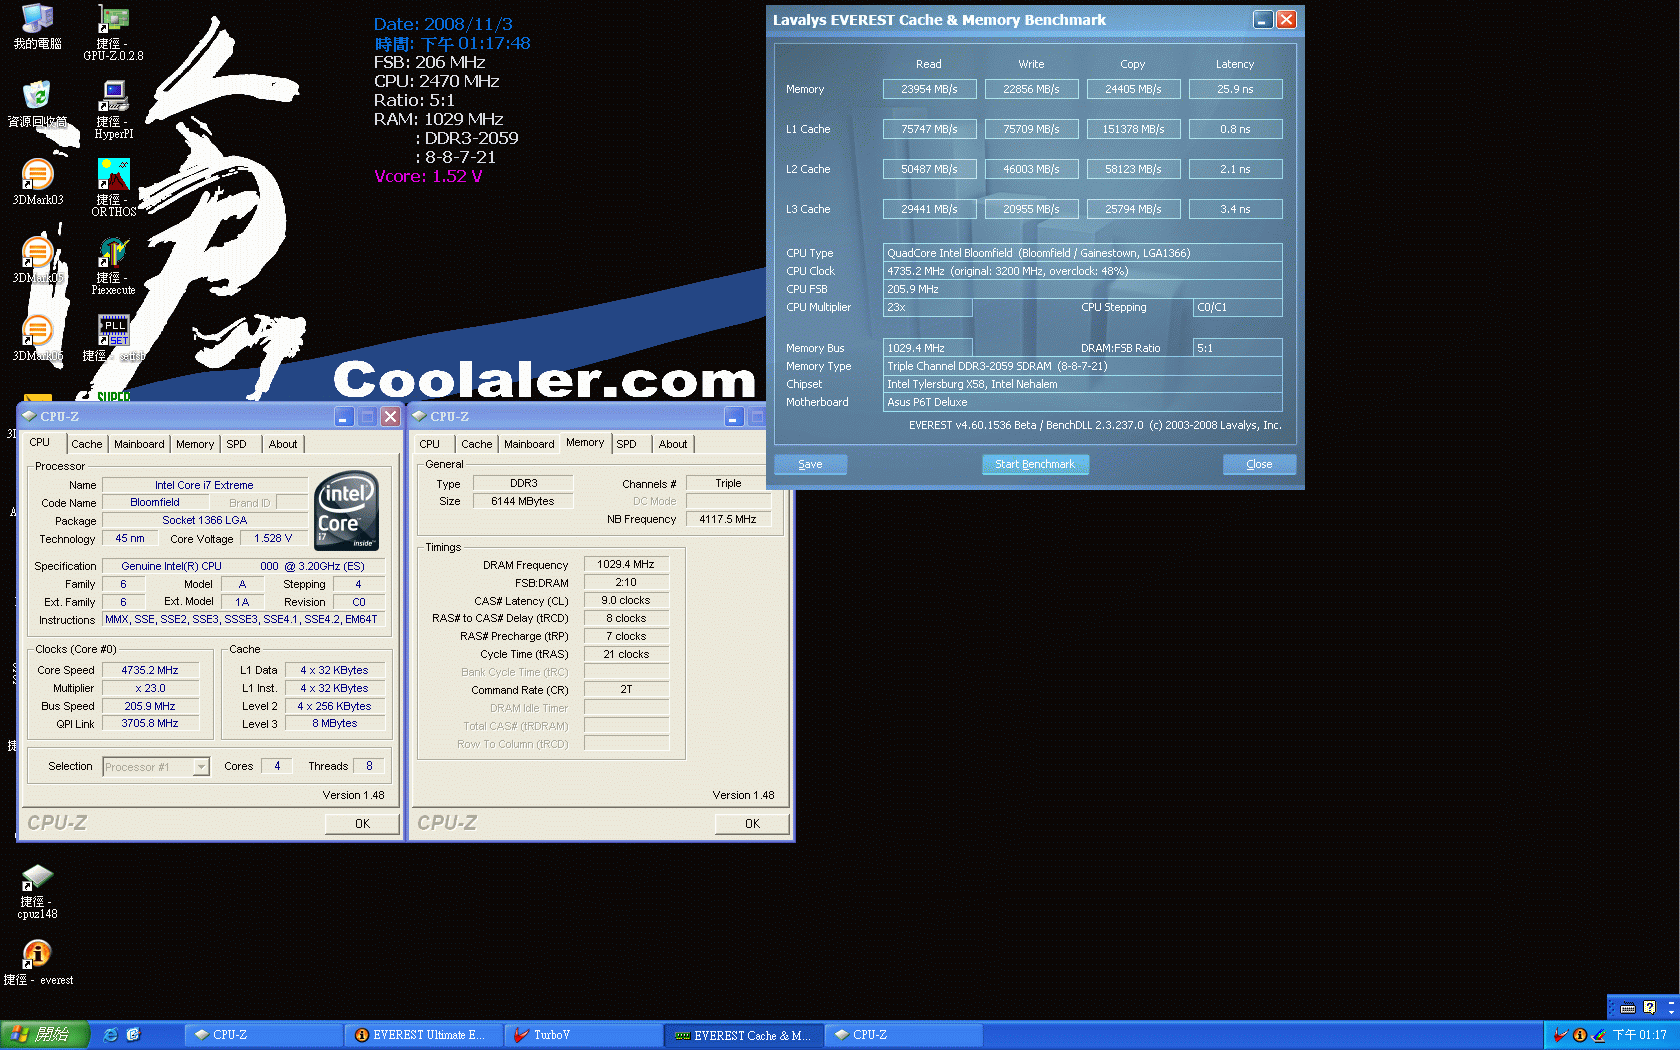Click CAS# Latency 9.0 clocks value
The image size is (1680, 1050).
[626, 600]
